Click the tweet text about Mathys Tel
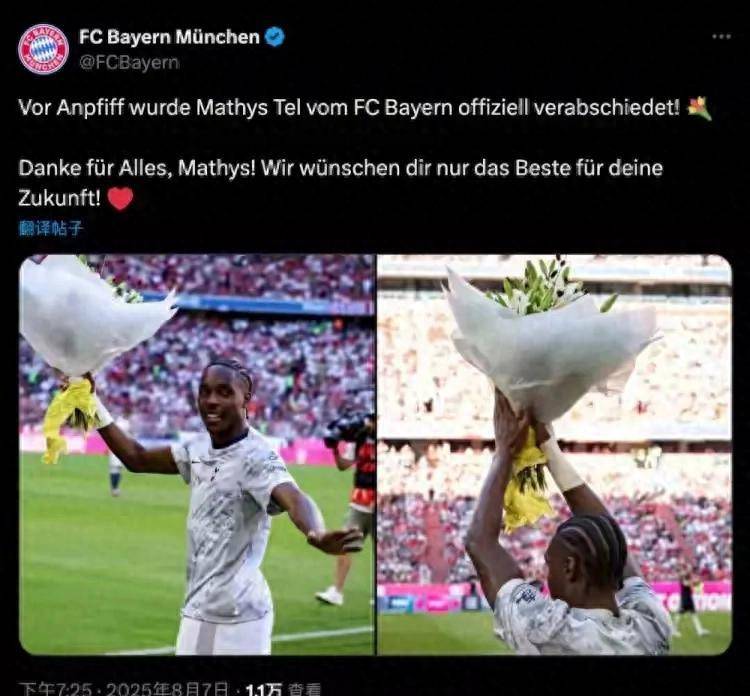Screen dimensions: 750x696 pos(349,108)
